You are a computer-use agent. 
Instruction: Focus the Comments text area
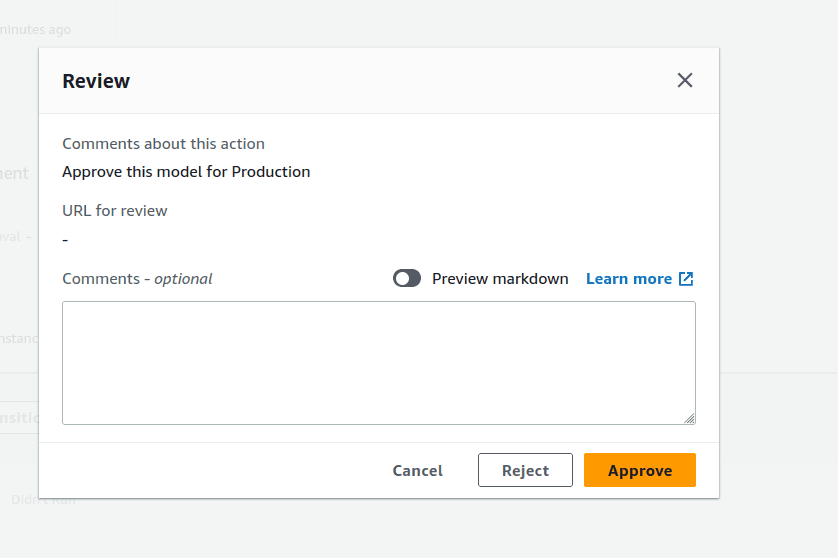[x=378, y=362]
